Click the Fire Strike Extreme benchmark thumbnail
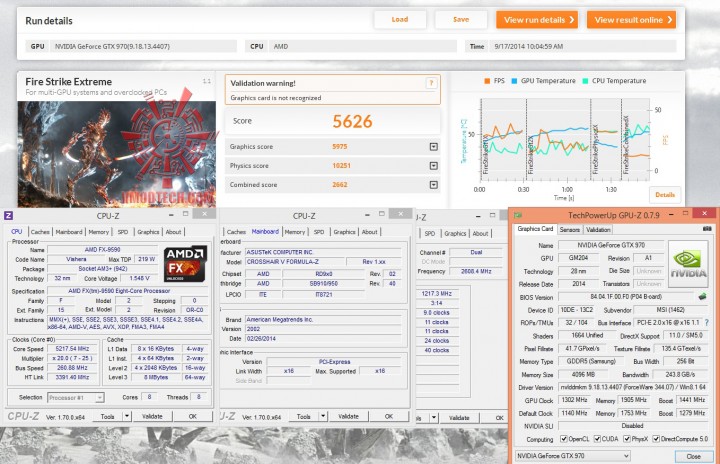Image resolution: width=720 pixels, height=464 pixels. (x=117, y=154)
